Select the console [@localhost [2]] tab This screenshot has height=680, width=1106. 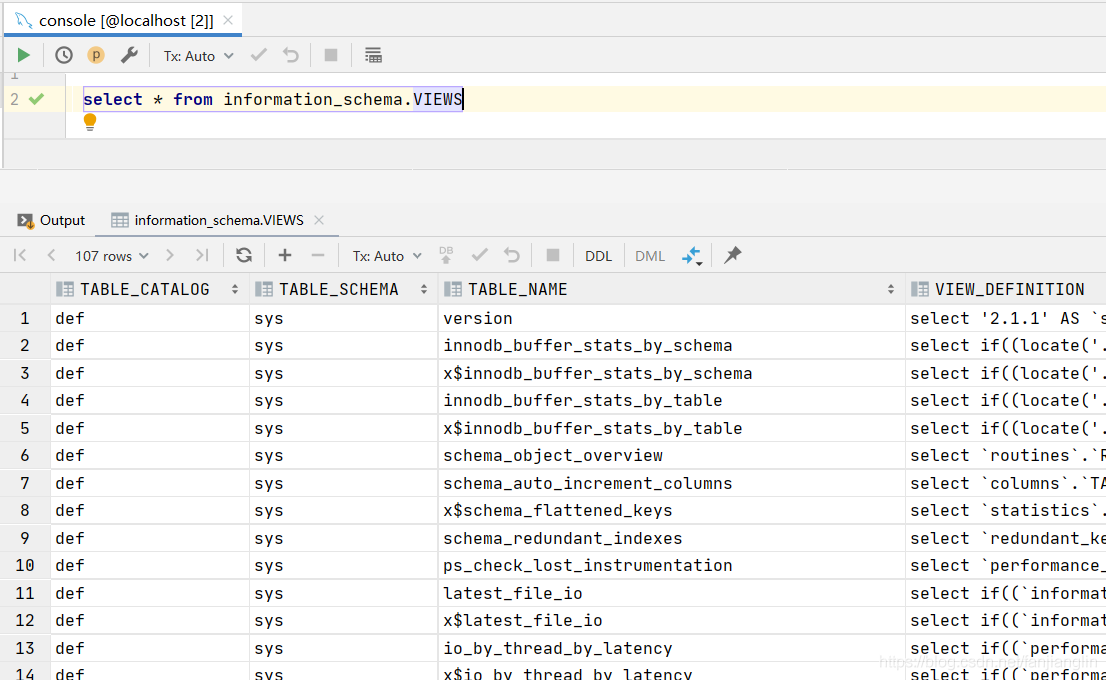(x=123, y=20)
